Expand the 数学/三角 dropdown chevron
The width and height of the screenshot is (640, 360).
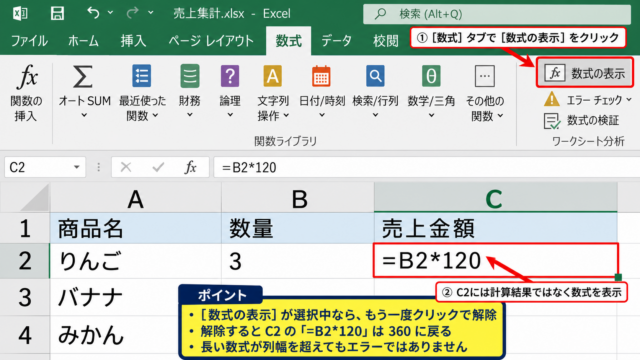click(431, 116)
